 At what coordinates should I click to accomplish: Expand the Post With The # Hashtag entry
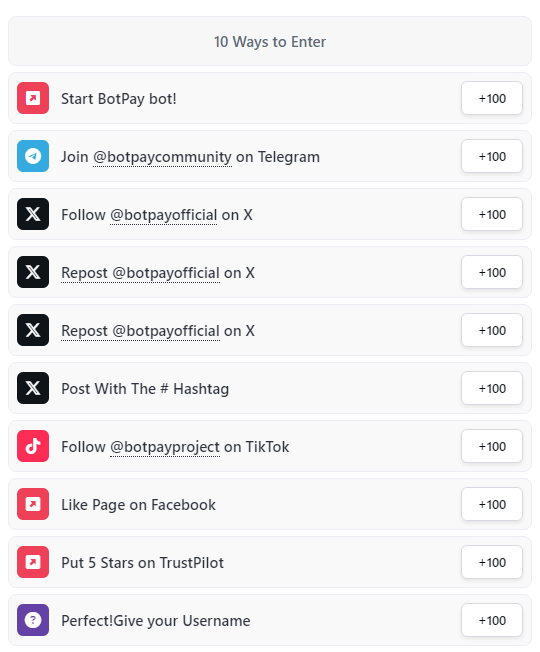(x=270, y=388)
